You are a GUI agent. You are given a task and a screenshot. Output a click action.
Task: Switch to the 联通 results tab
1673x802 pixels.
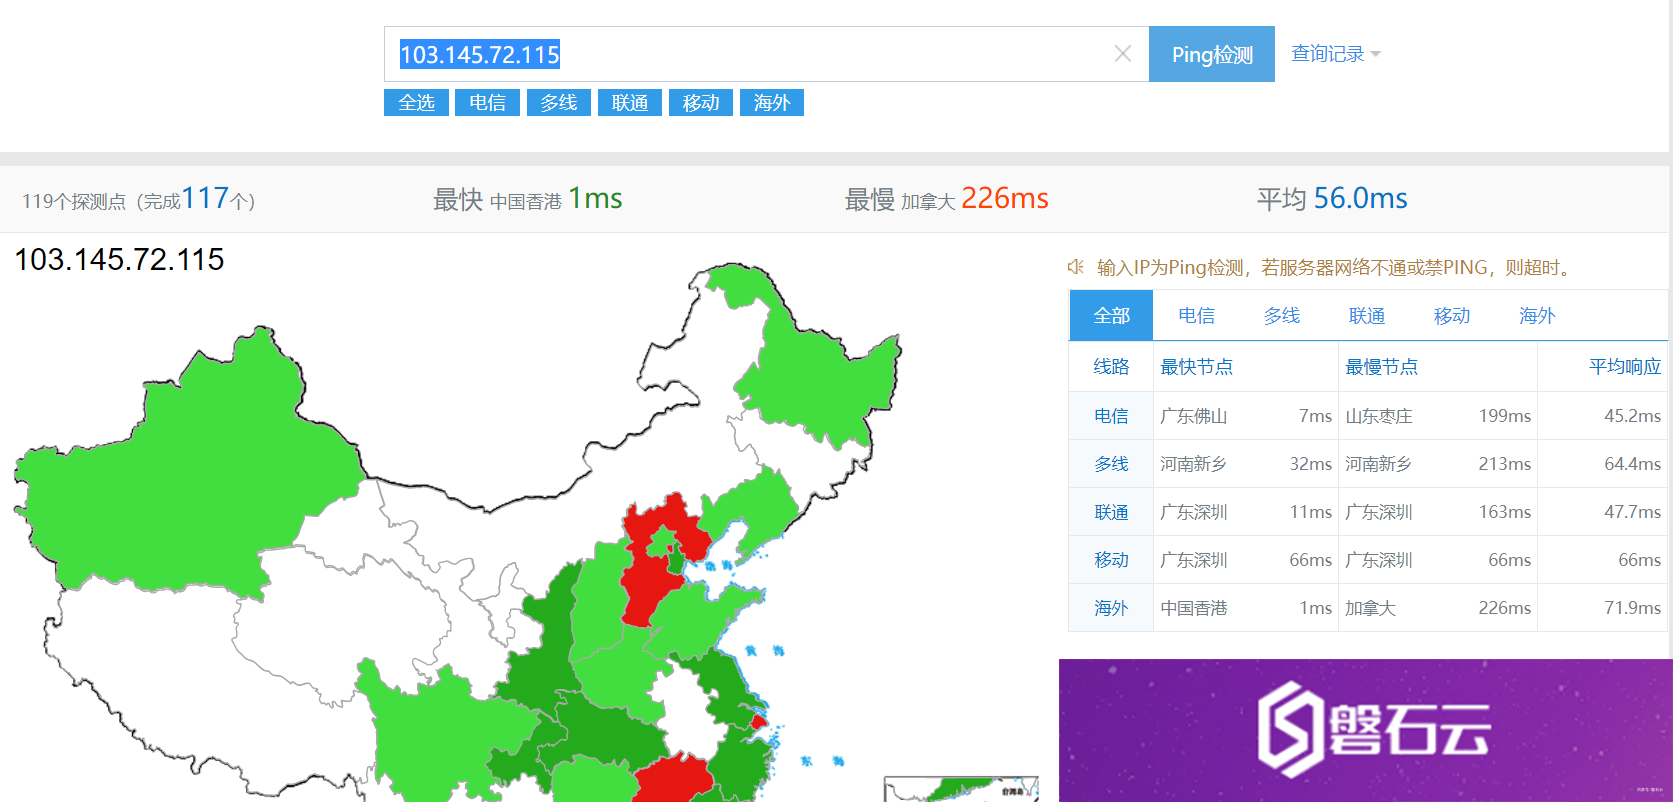(1367, 316)
